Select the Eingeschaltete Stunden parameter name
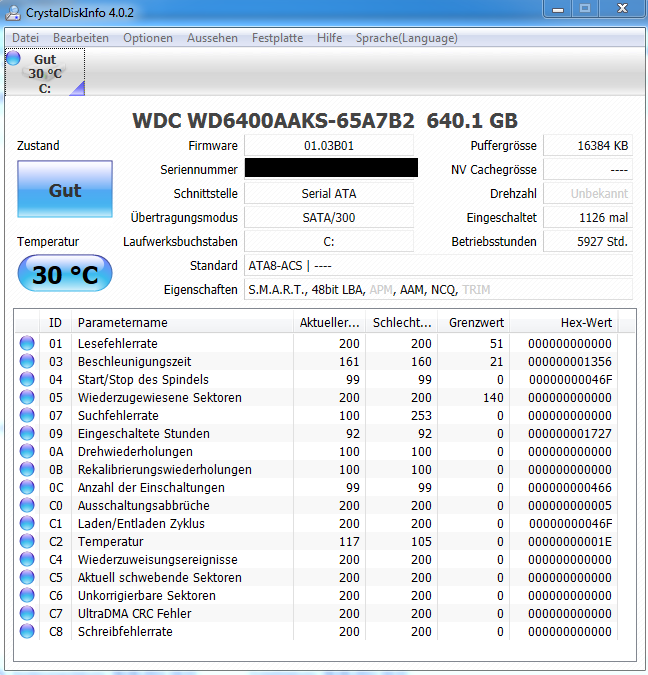Viewport: 648px width, 675px height. click(144, 433)
